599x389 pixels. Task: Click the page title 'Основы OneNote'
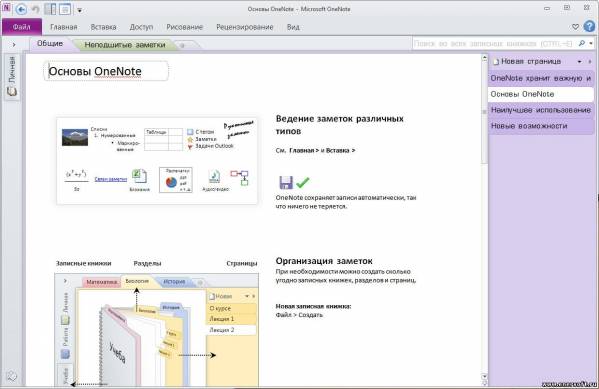pos(95,71)
